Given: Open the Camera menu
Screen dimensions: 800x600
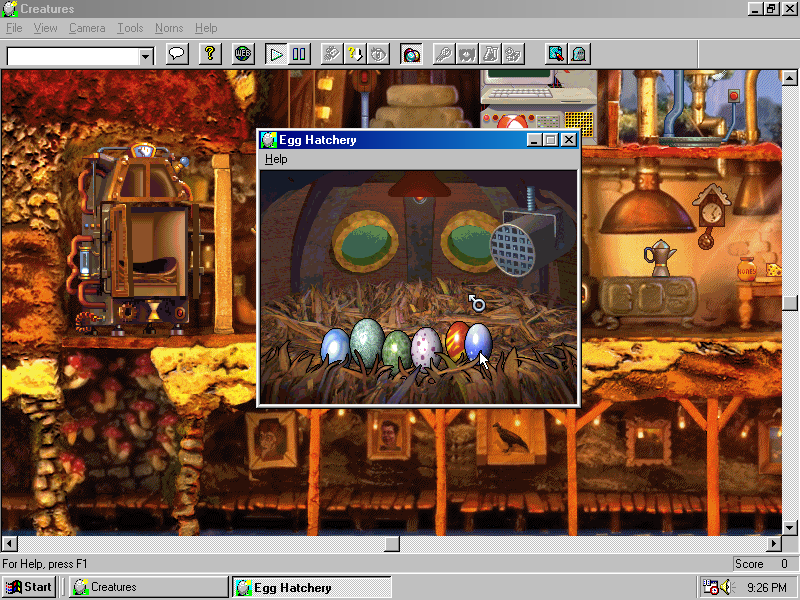Looking at the screenshot, I should (x=87, y=28).
